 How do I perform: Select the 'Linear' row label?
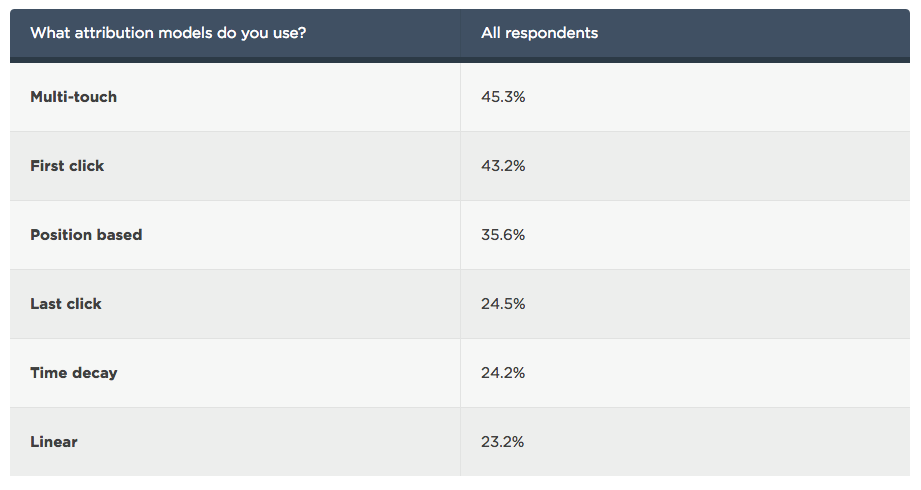[x=53, y=442]
